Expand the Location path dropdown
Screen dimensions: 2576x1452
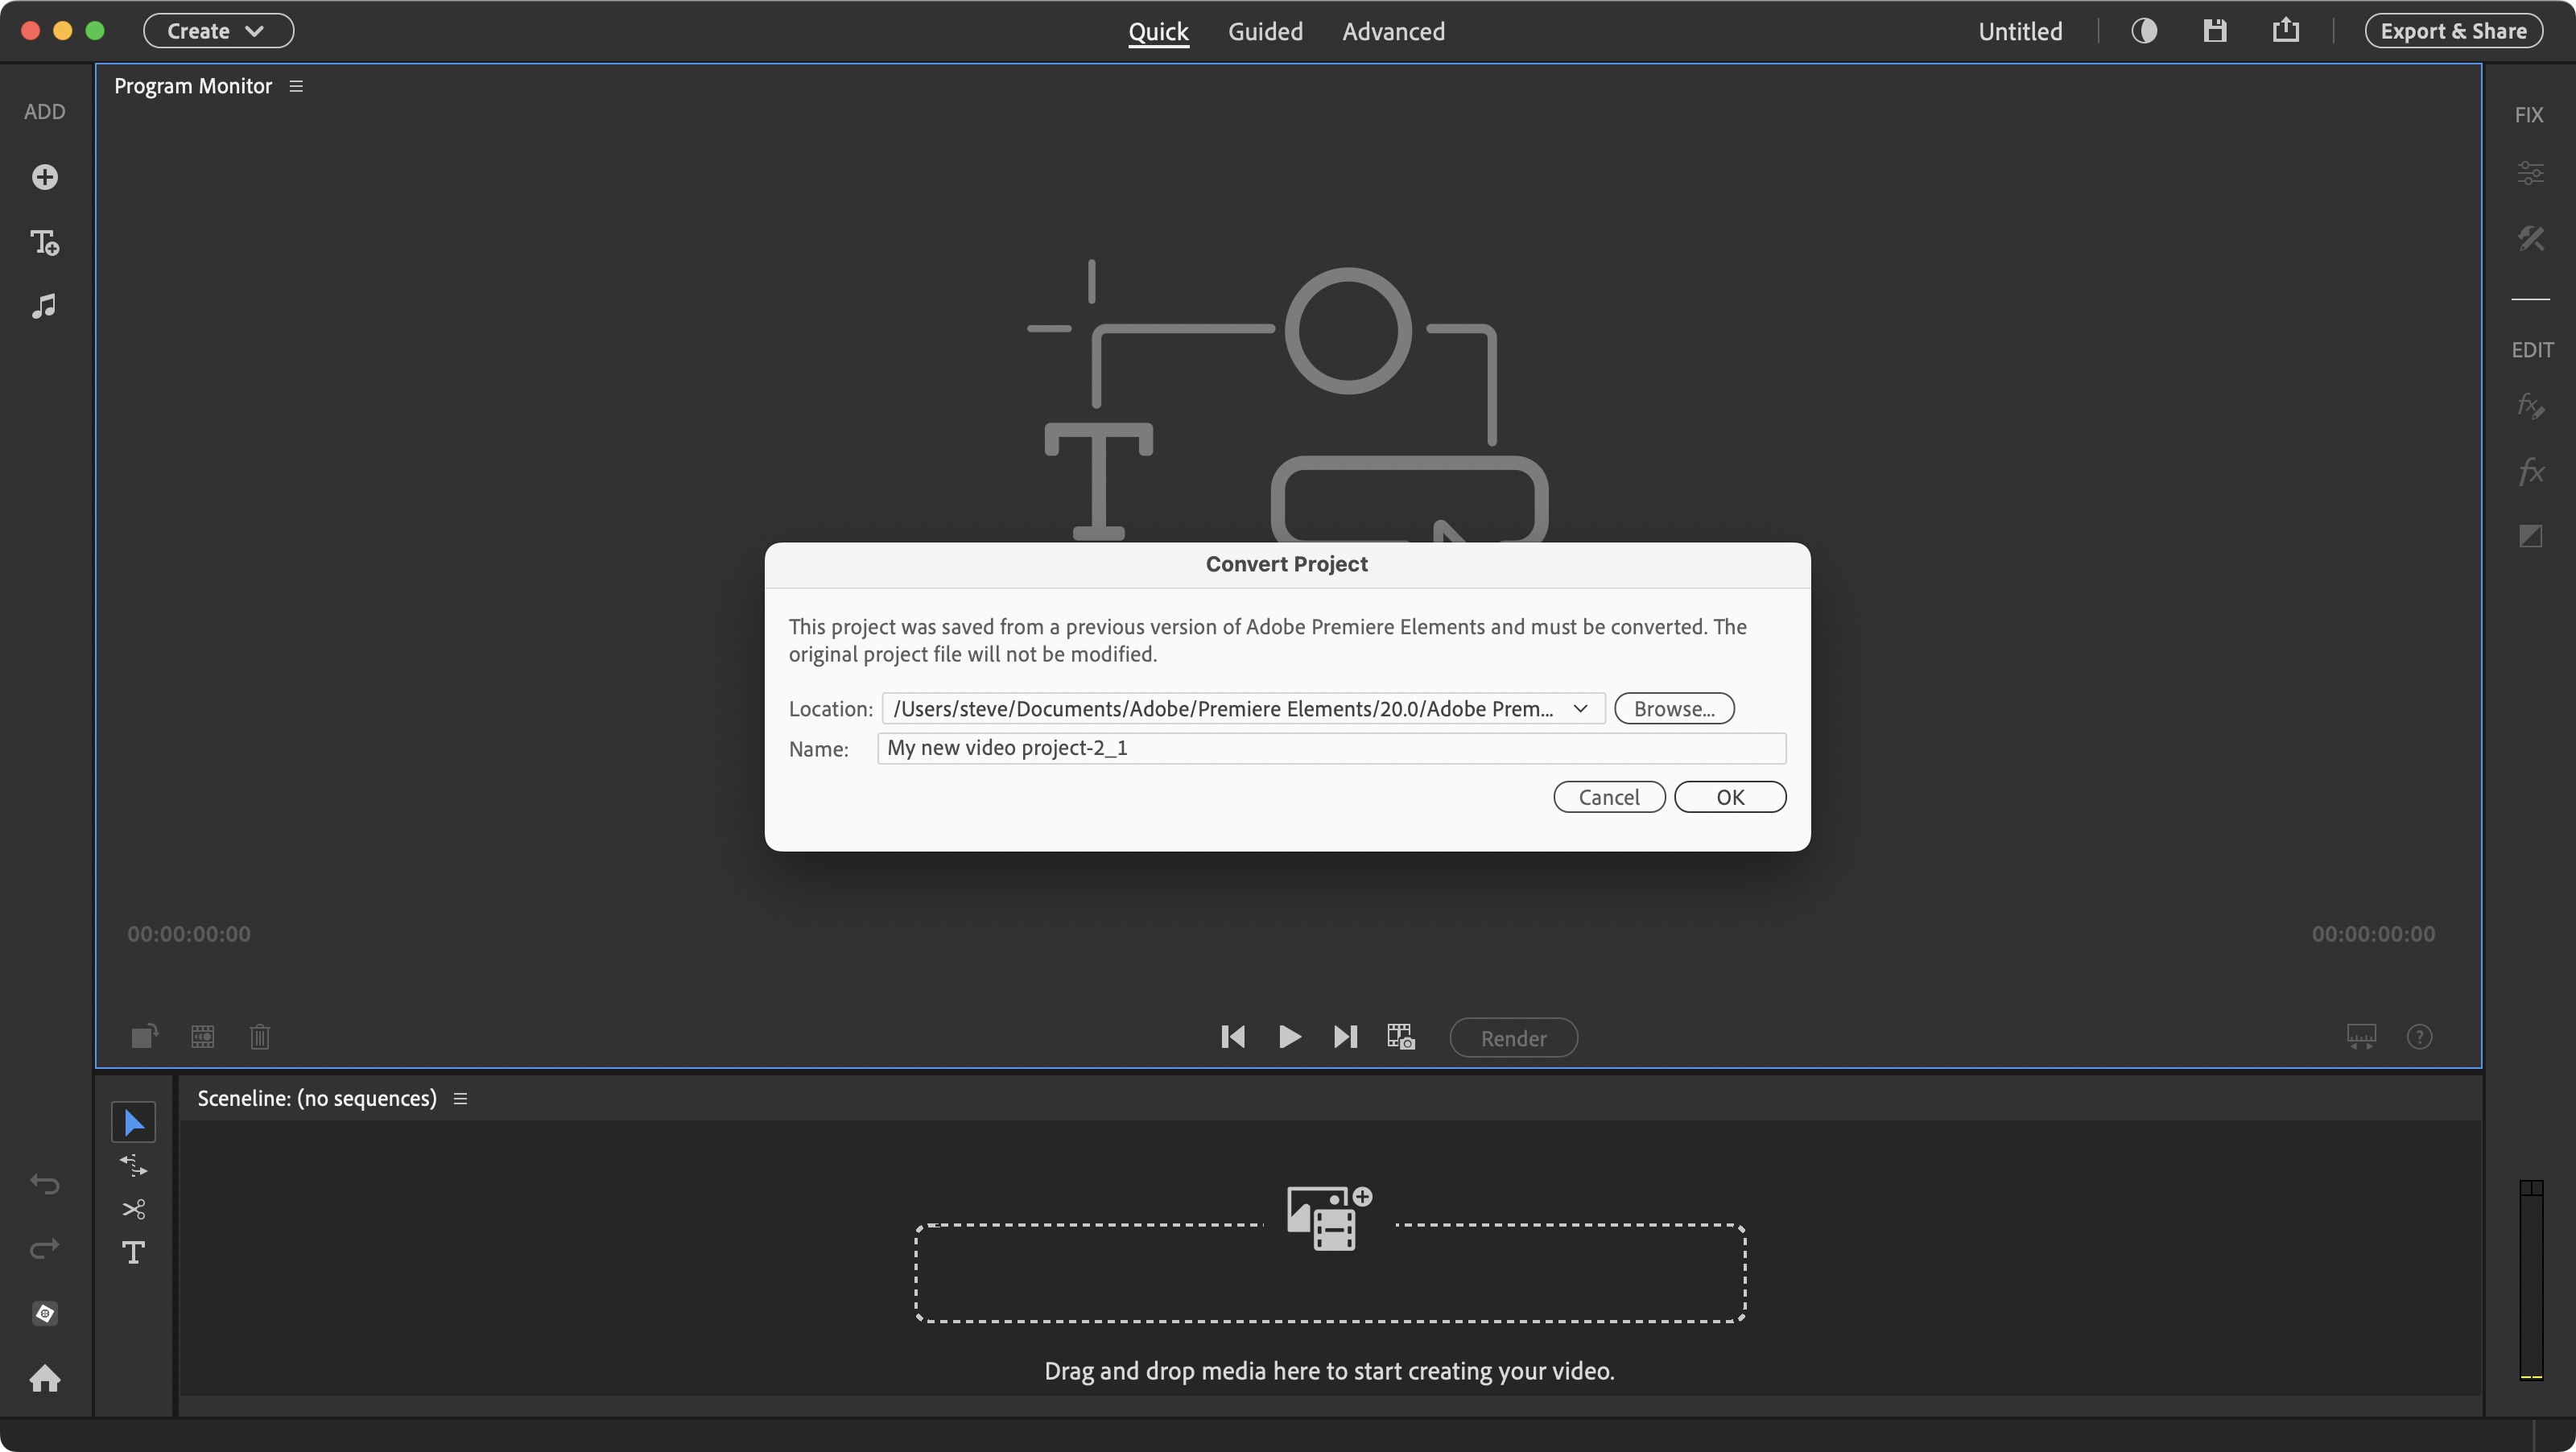pos(1580,708)
